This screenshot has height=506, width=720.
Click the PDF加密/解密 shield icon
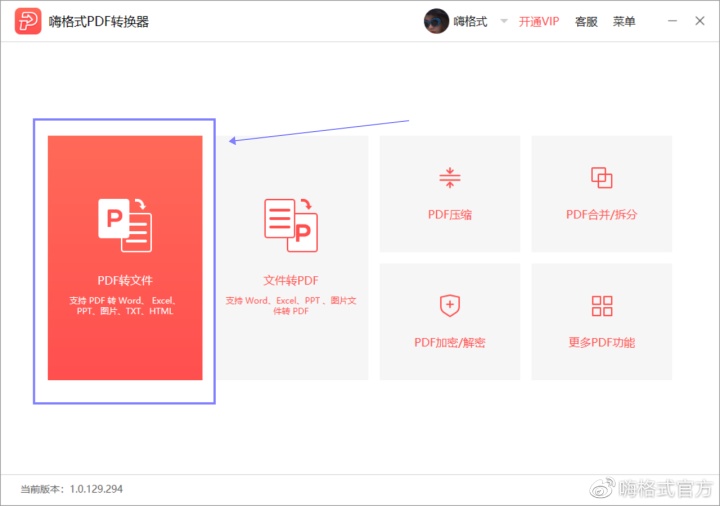pyautogui.click(x=450, y=305)
